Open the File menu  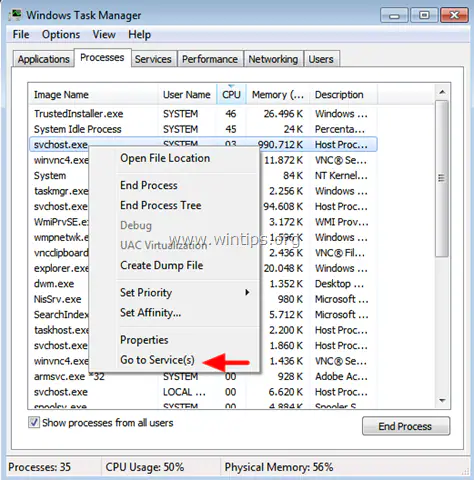tap(21, 34)
